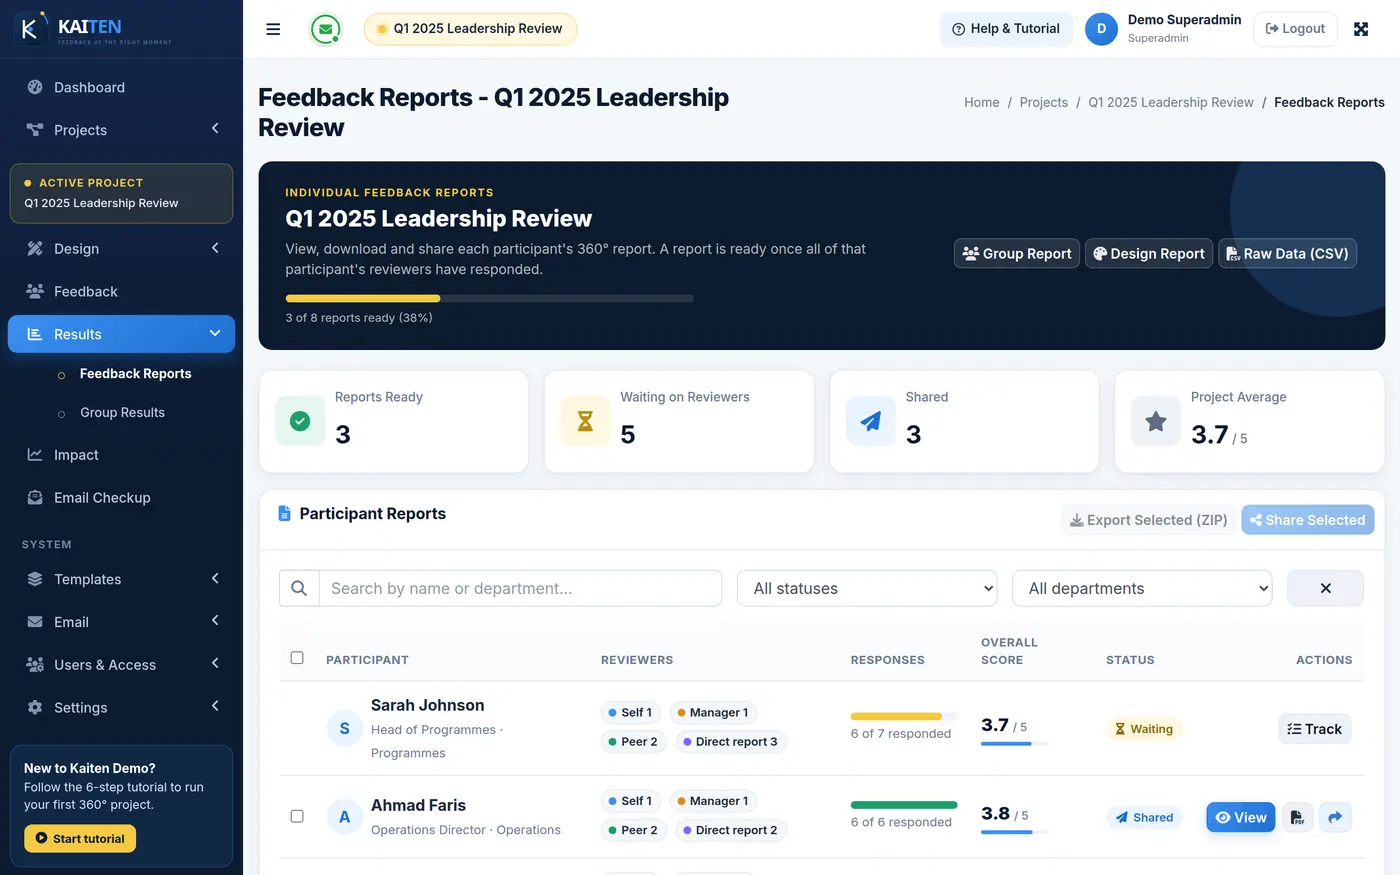Click Sarah Johnson's response progress bar
The height and width of the screenshot is (875, 1400).
[x=904, y=716]
